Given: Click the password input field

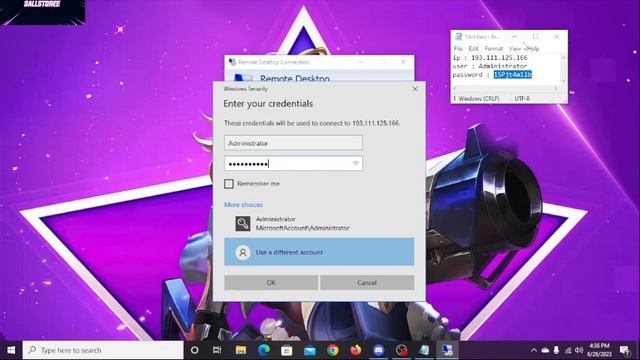Looking at the screenshot, I should coord(293,164).
